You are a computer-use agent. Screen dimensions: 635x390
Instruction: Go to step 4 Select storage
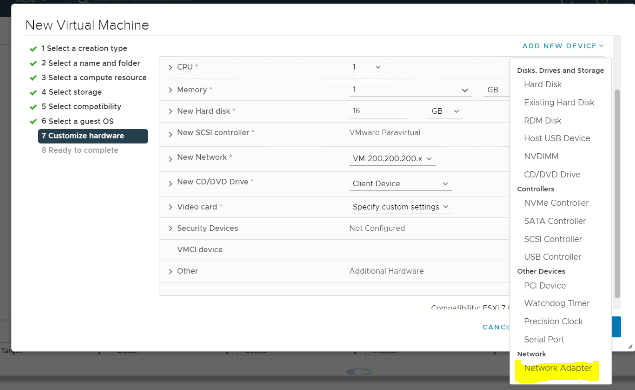tap(71, 92)
